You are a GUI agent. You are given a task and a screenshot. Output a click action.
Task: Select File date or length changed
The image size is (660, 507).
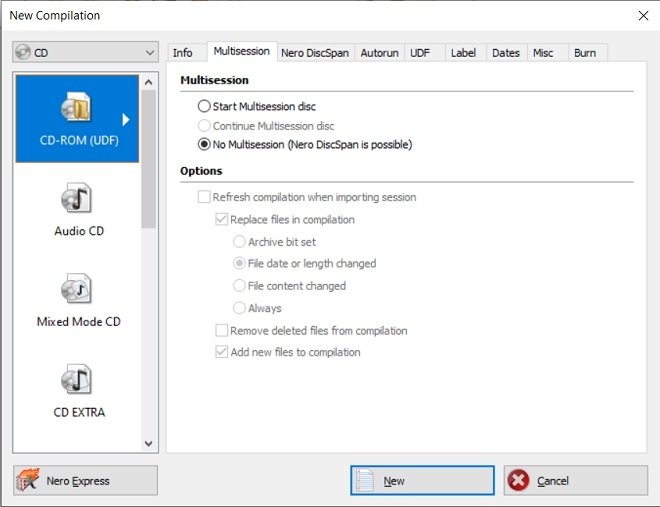[239, 263]
